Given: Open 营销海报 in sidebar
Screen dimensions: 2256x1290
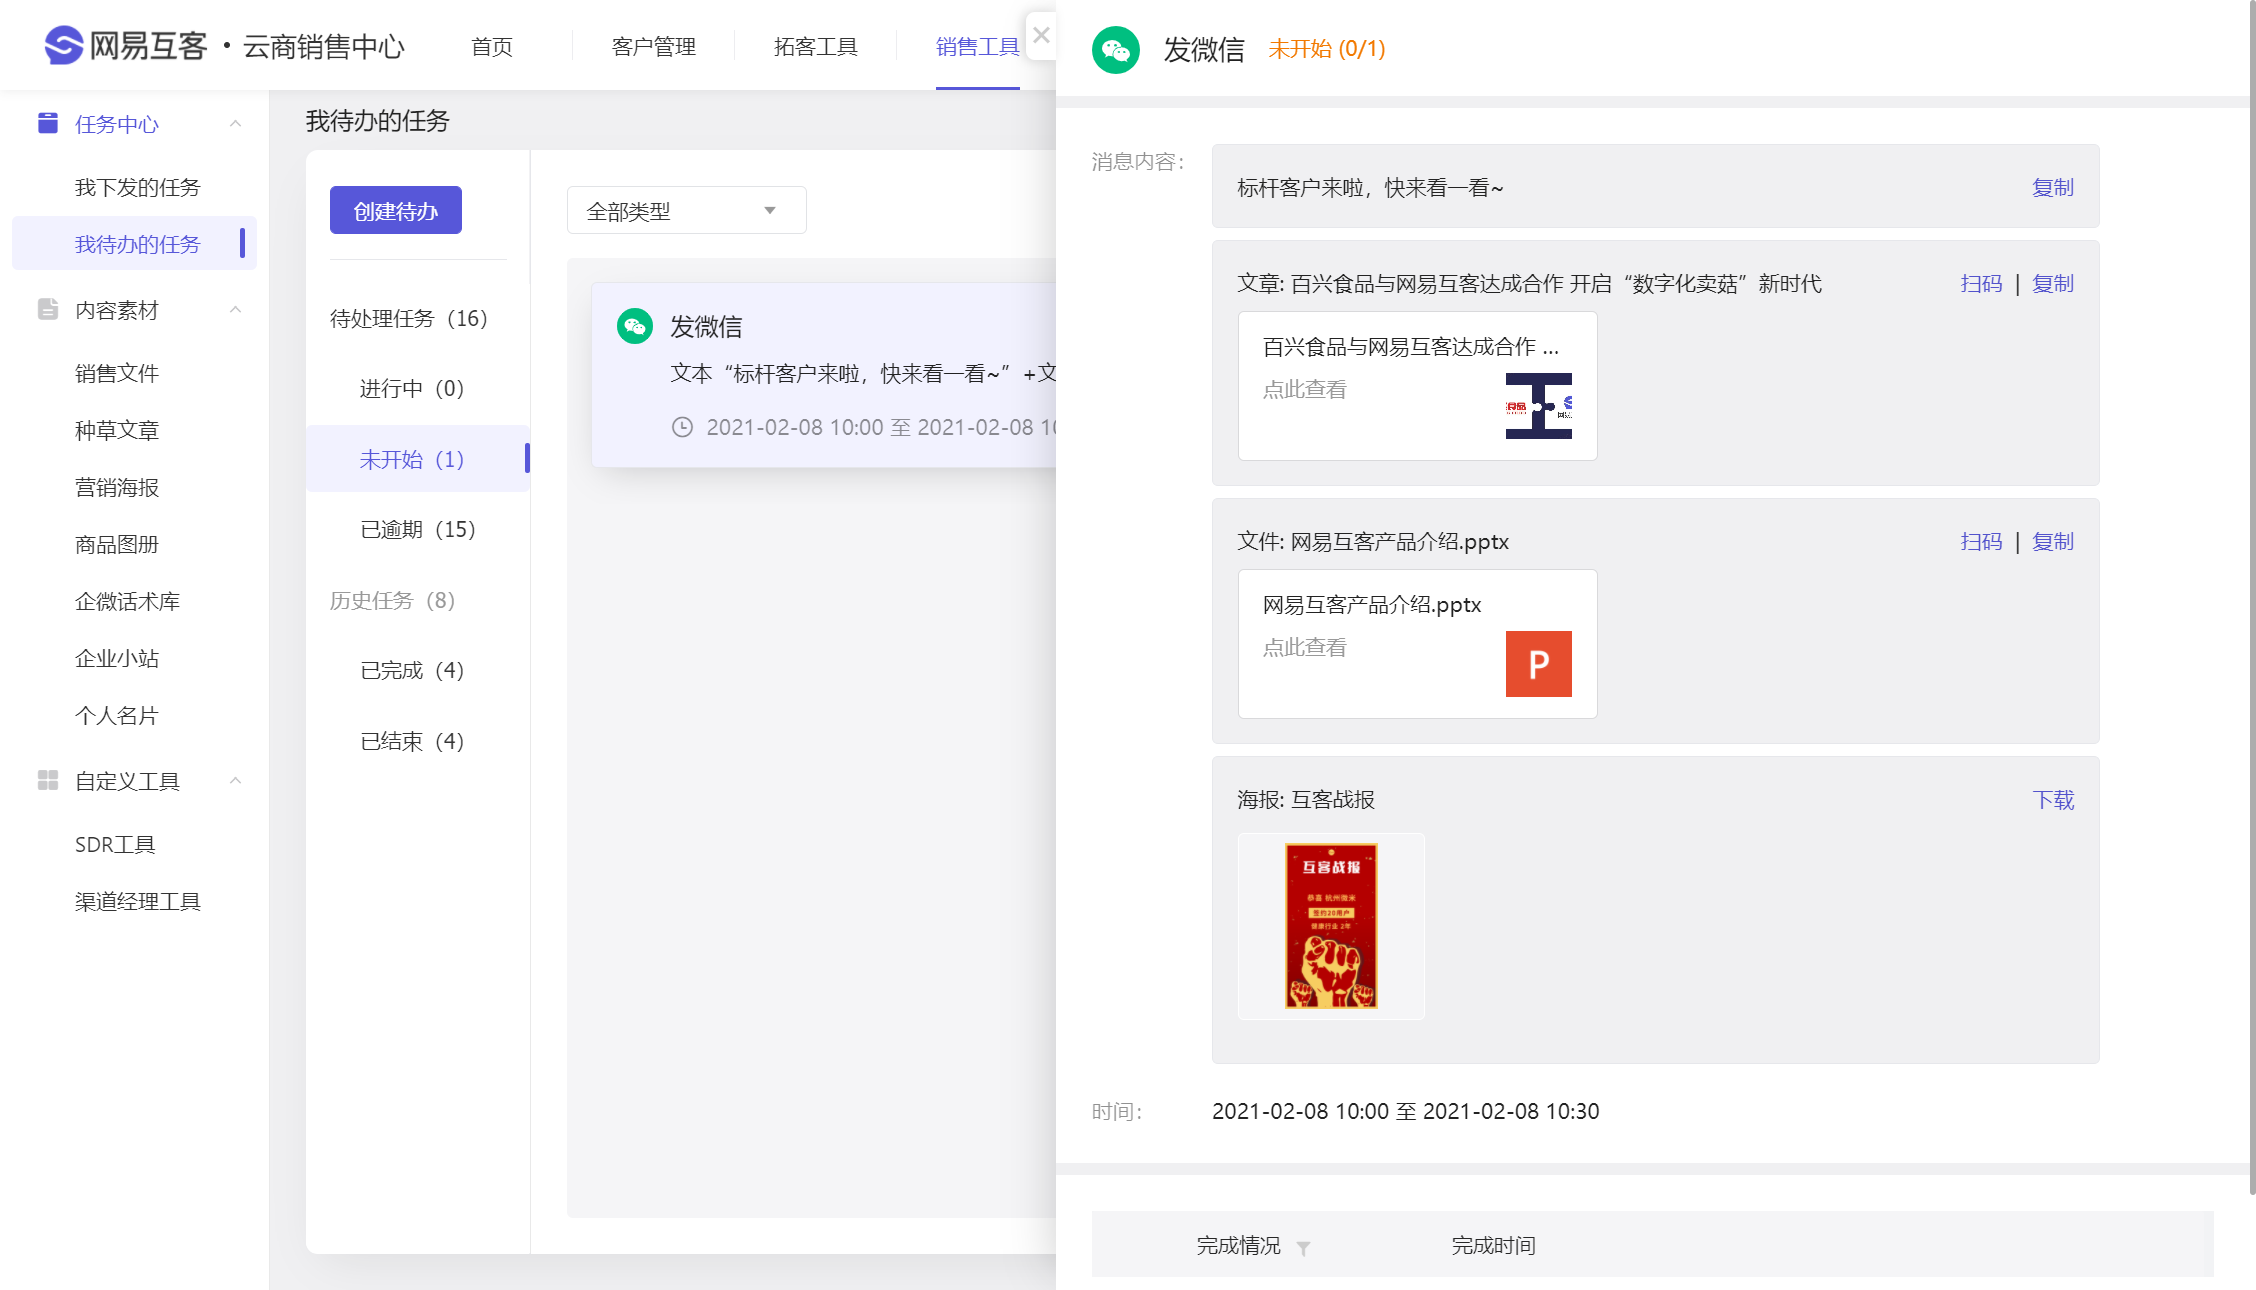Looking at the screenshot, I should (x=116, y=487).
